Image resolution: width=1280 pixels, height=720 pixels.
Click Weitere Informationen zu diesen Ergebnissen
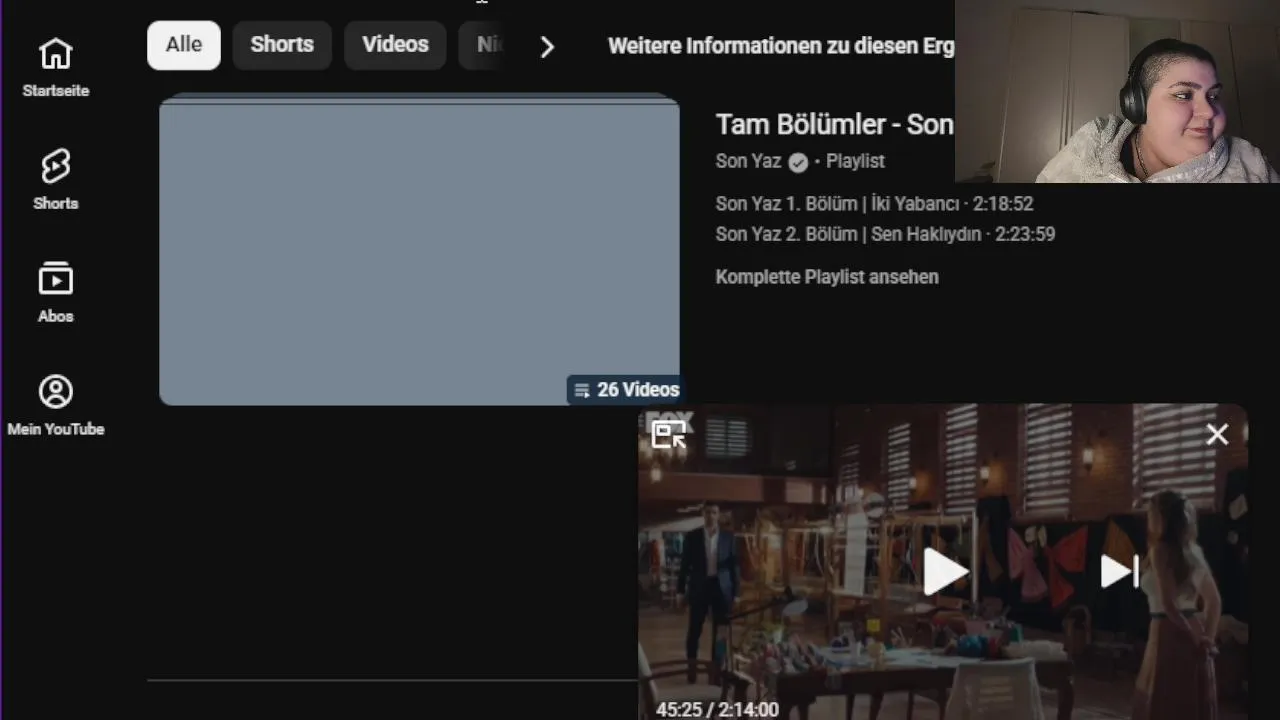pos(781,46)
